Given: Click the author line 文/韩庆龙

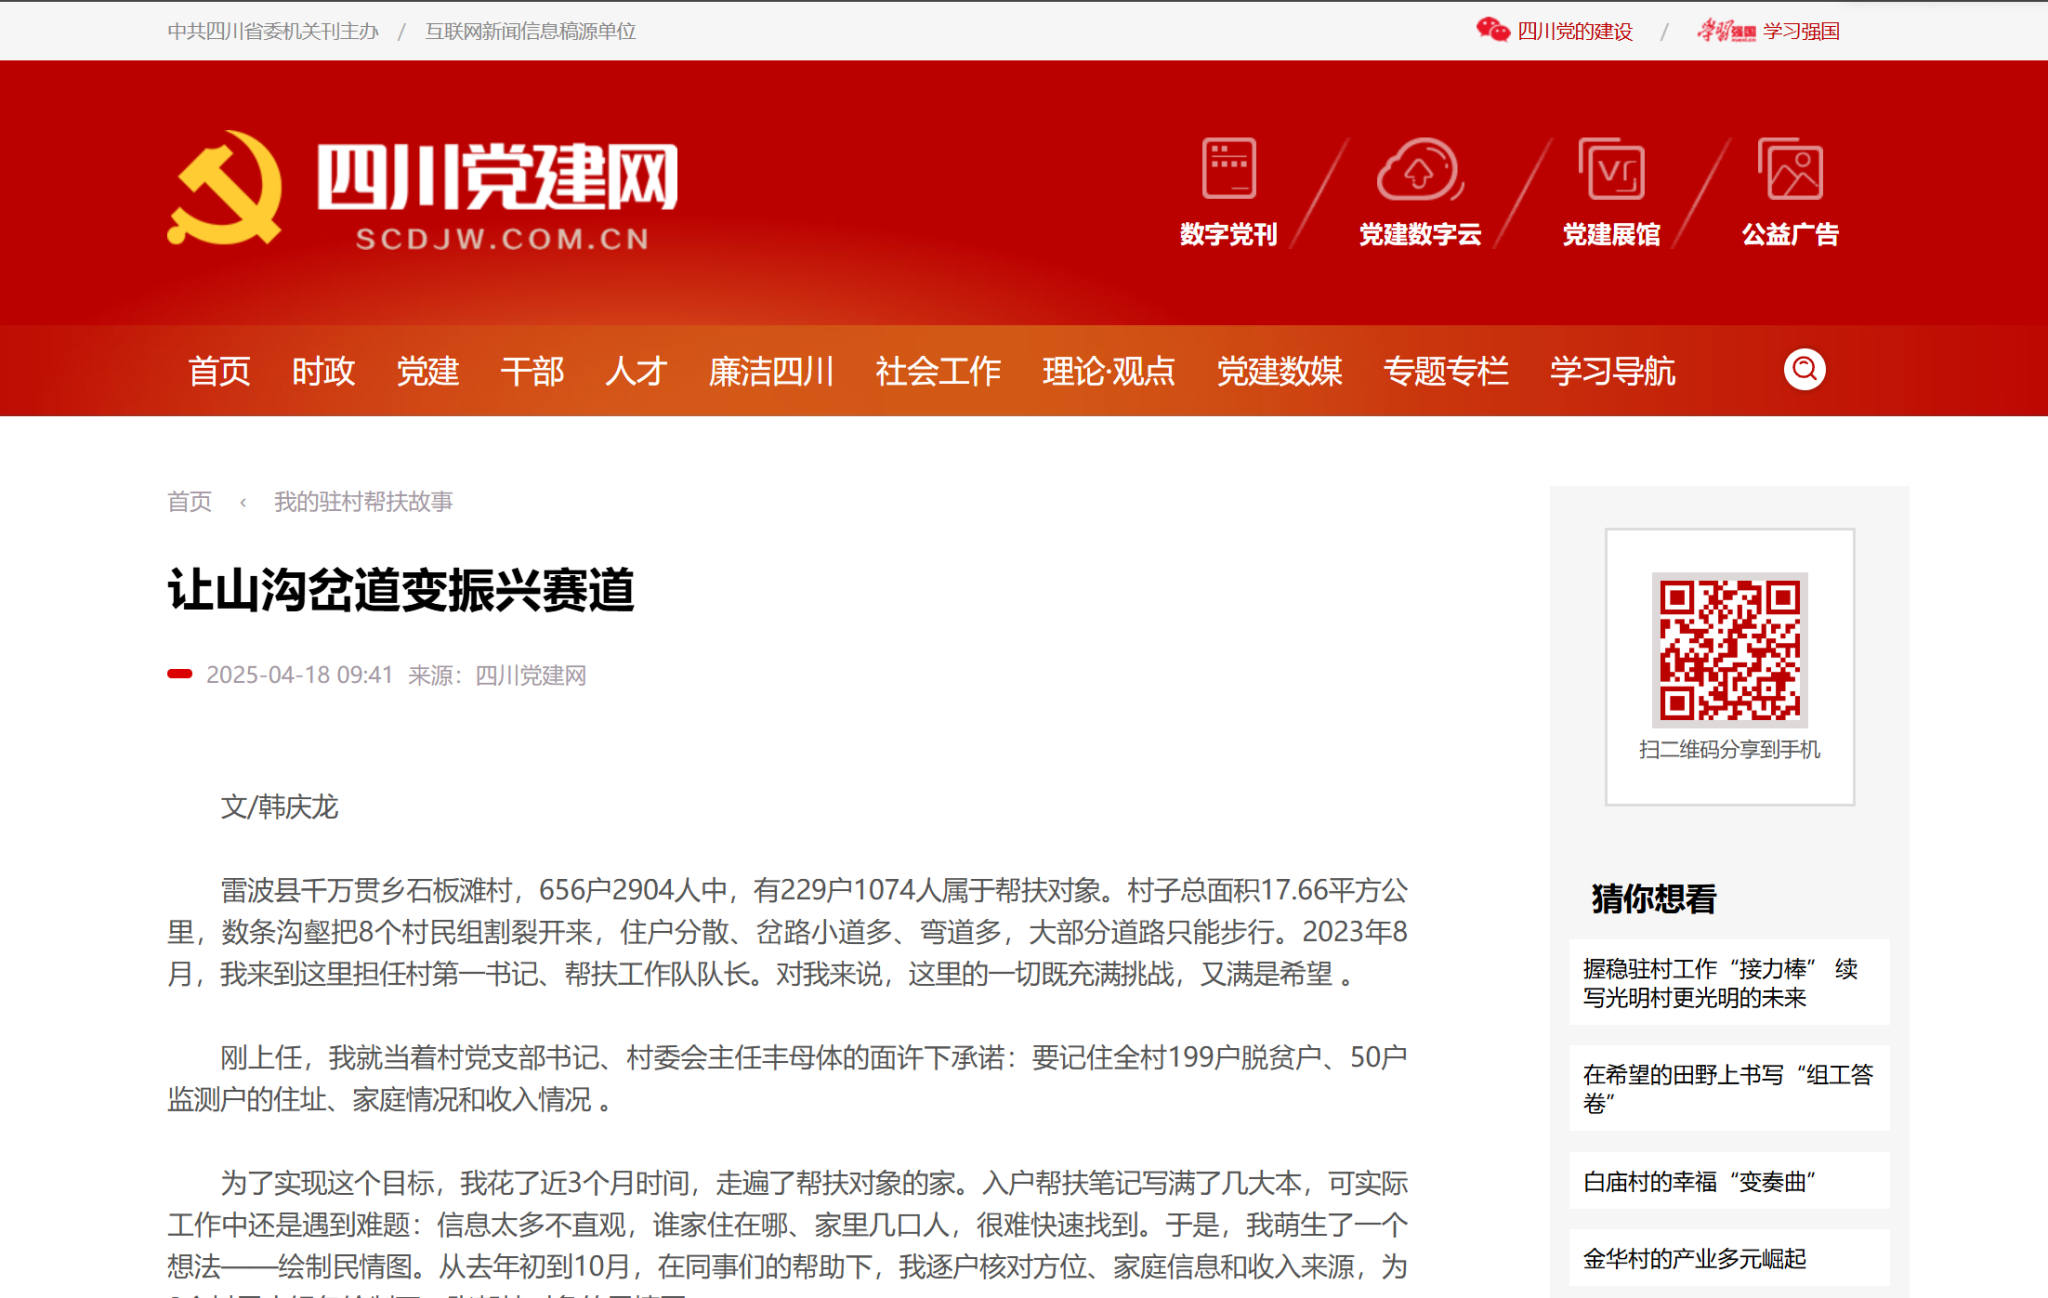Looking at the screenshot, I should pos(279,806).
